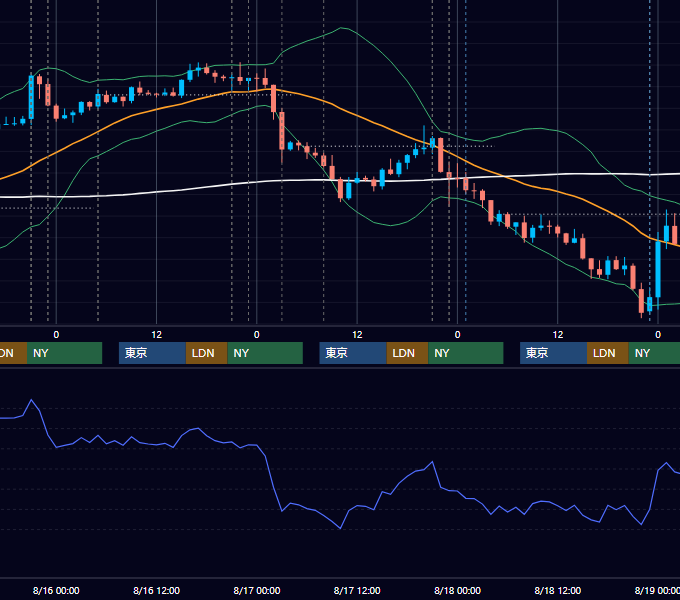Image resolution: width=680 pixels, height=600 pixels.
Task: Click the 8/18 00:00 date label
Action: (x=458, y=590)
